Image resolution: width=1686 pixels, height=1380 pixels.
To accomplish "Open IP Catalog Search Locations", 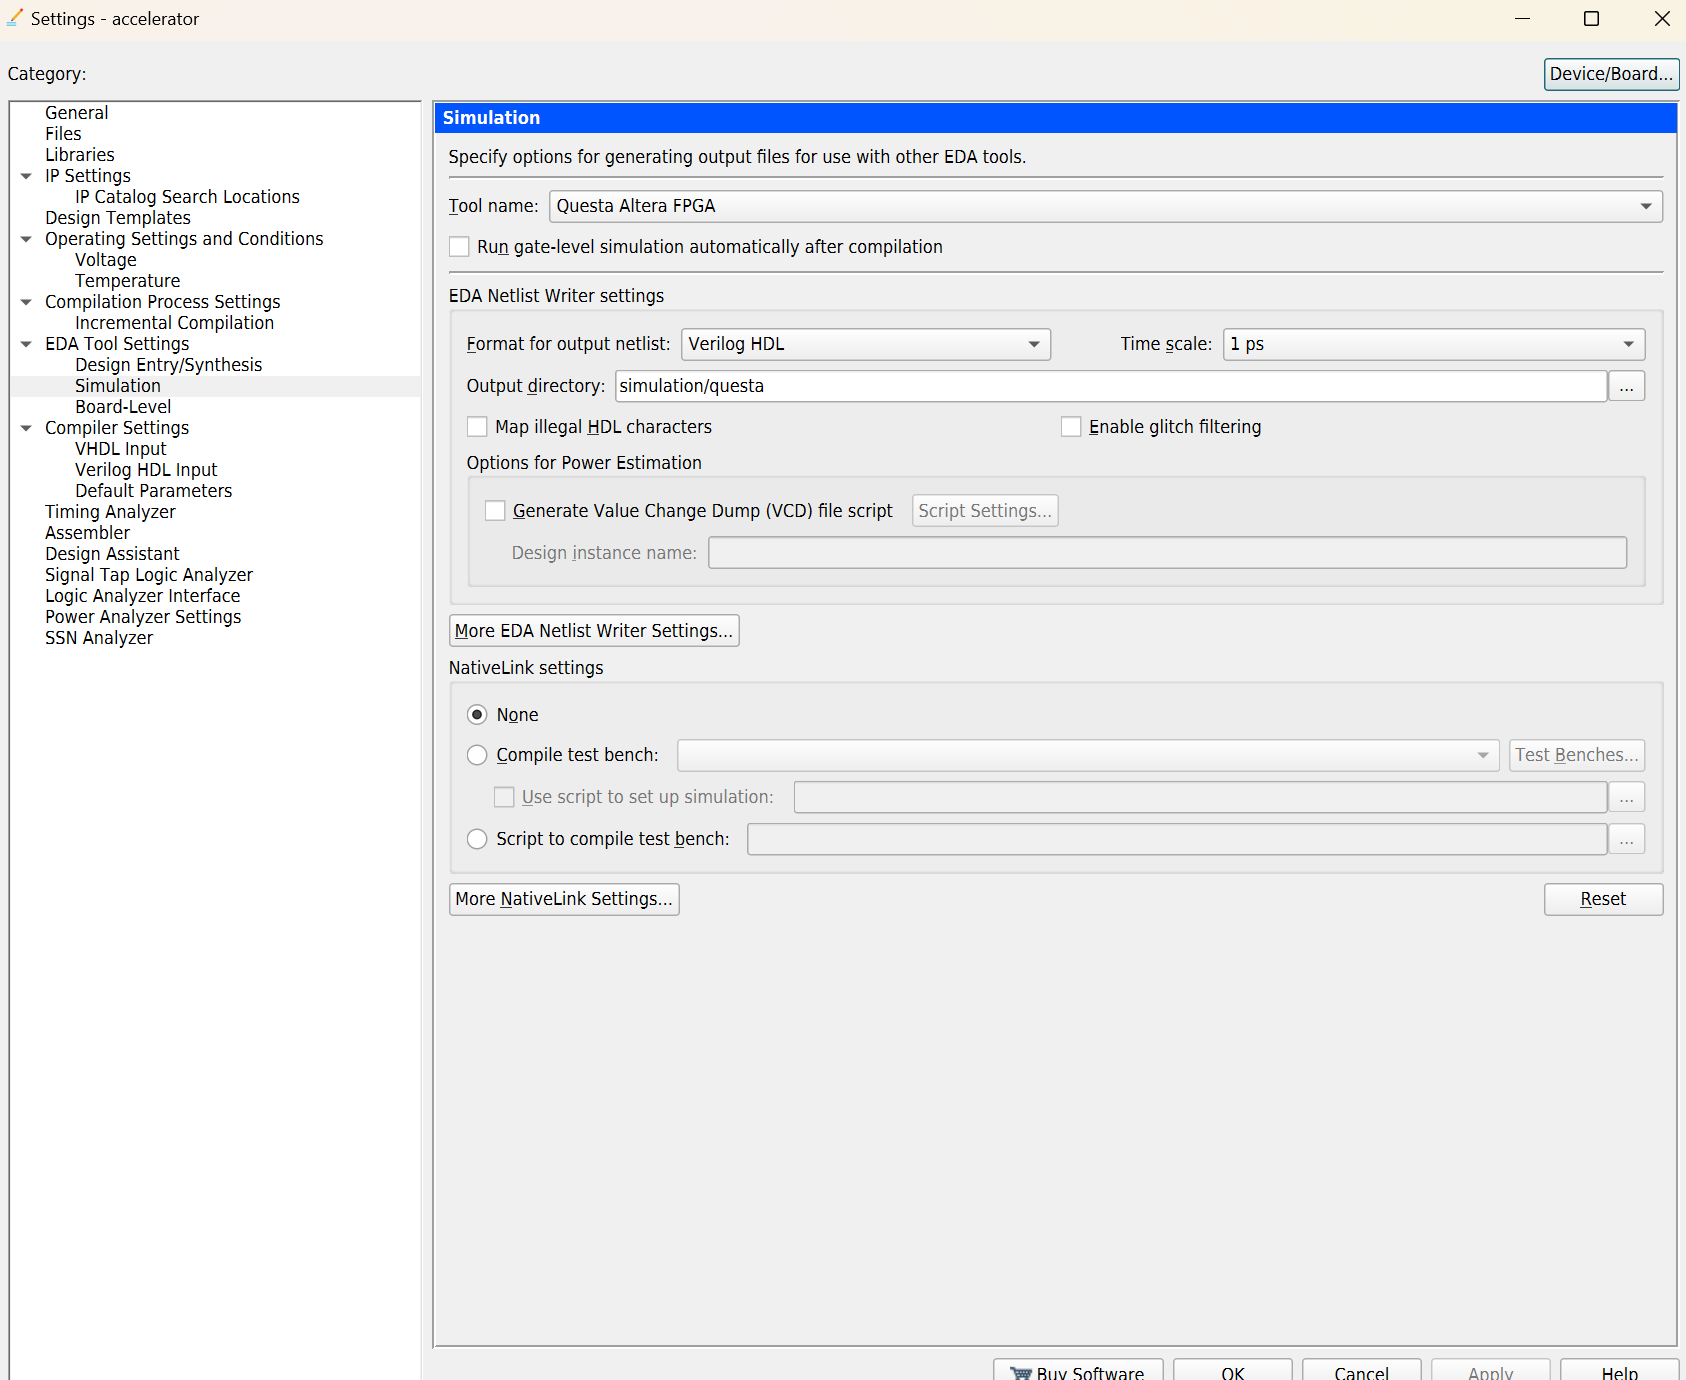I will coord(187,197).
